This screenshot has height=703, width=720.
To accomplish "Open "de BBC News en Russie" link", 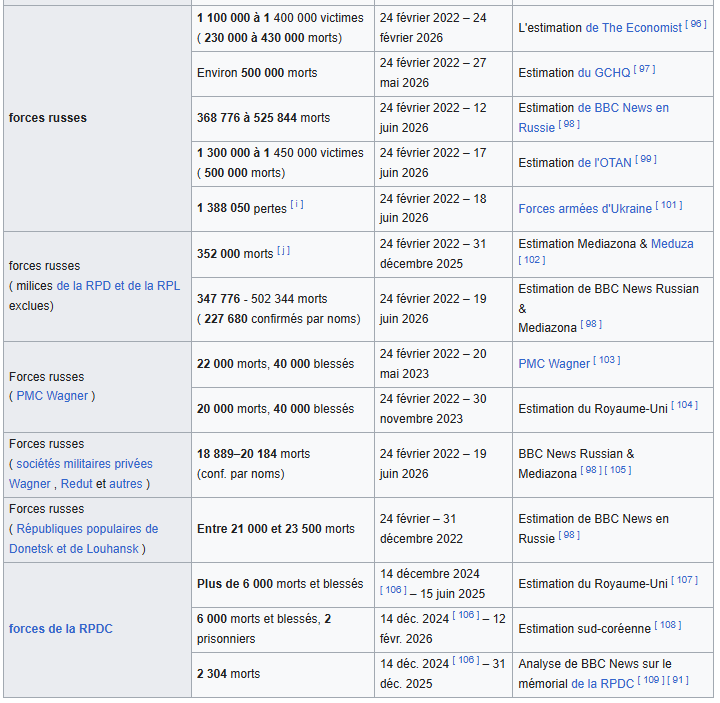I will pyautogui.click(x=594, y=118).
